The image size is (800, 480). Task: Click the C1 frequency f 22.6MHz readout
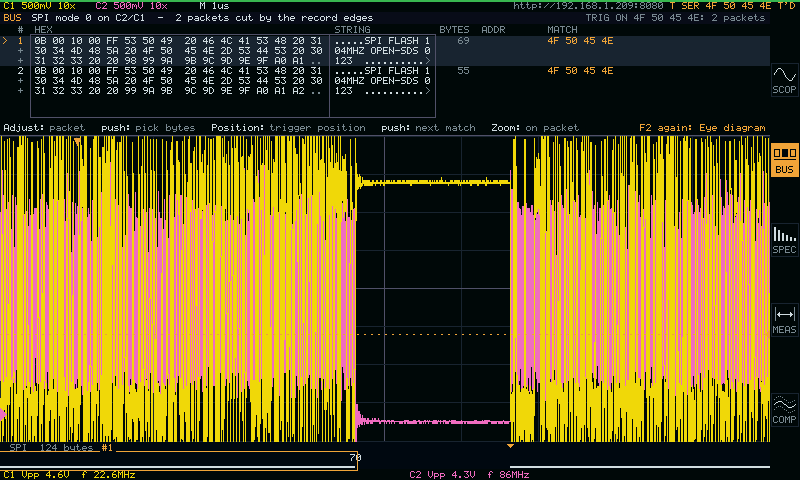(x=108, y=474)
